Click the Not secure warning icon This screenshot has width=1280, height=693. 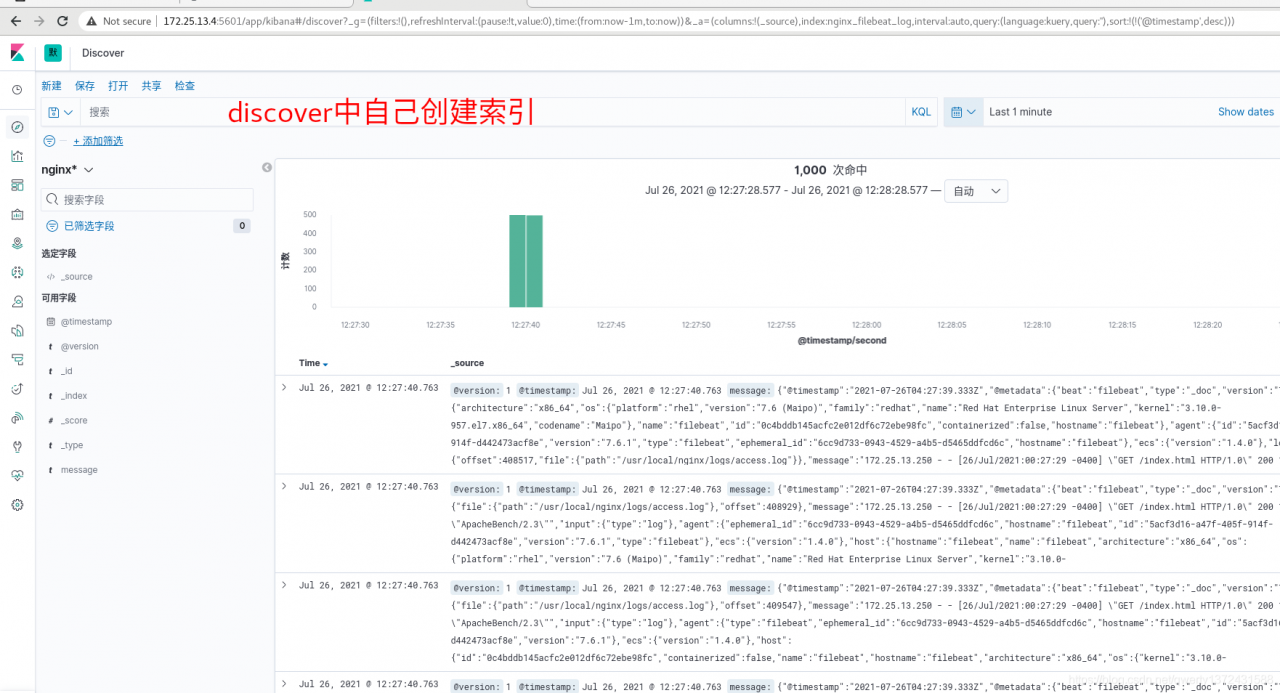click(x=92, y=21)
